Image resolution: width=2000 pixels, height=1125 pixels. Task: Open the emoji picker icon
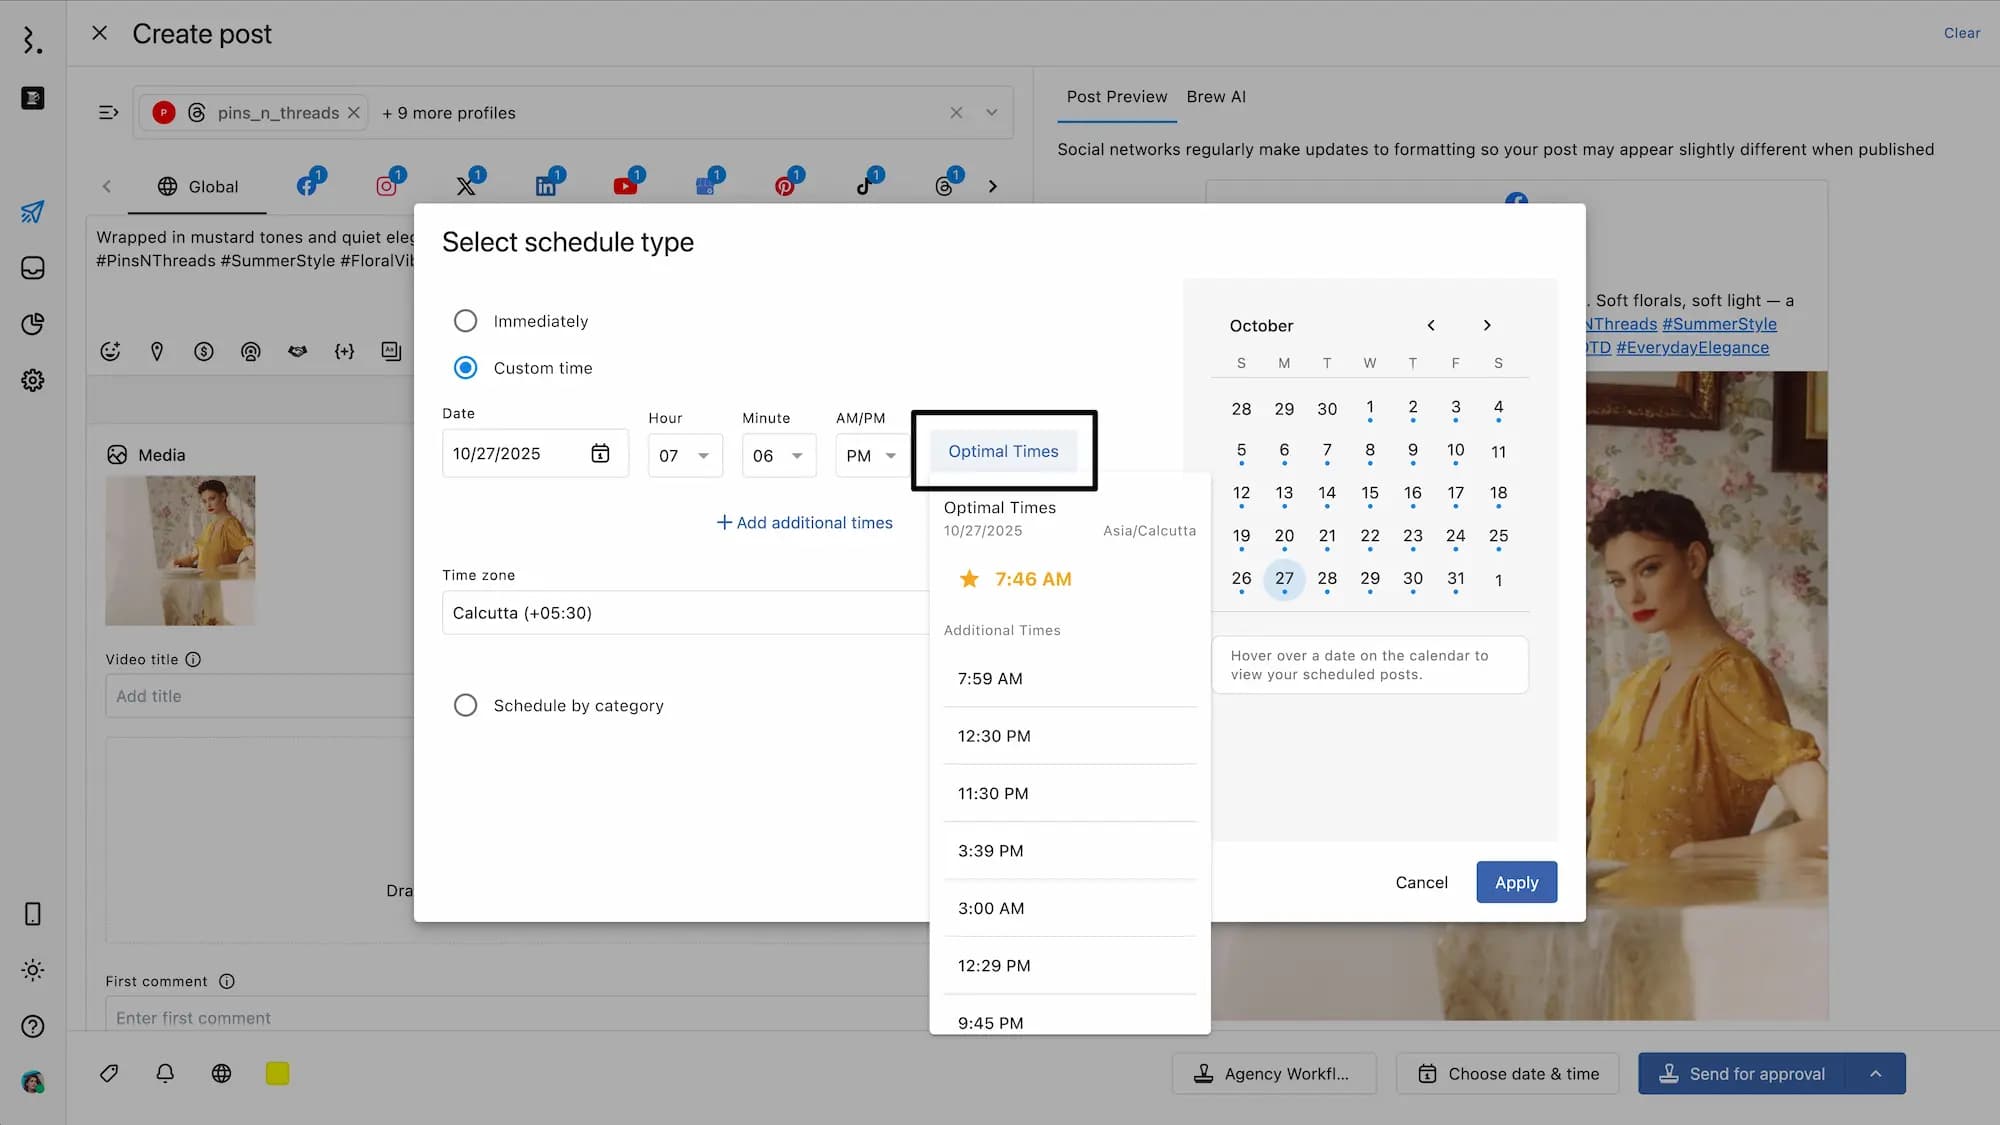coord(110,351)
